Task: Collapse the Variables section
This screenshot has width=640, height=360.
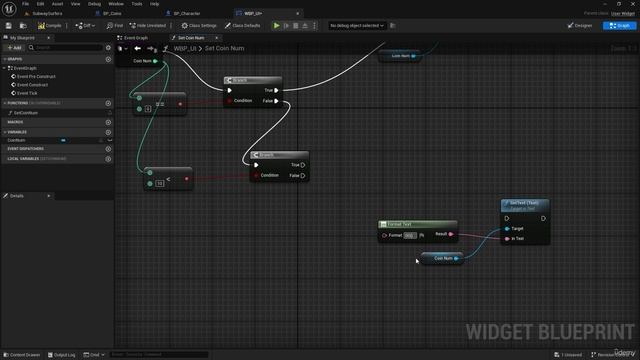Action: point(4,132)
